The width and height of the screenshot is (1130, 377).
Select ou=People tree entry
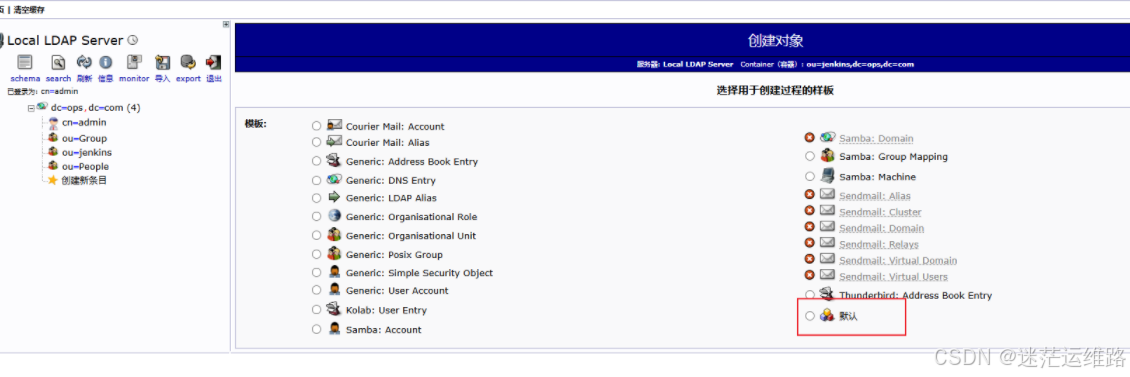point(85,167)
